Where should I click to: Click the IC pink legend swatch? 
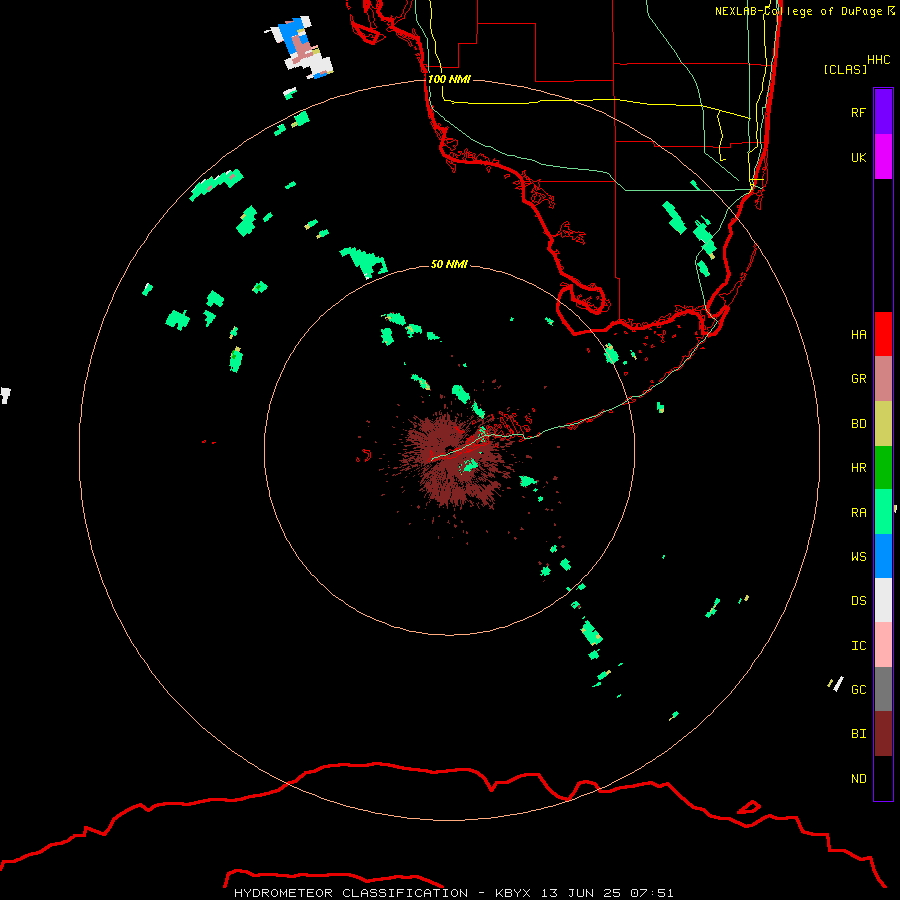pyautogui.click(x=883, y=645)
